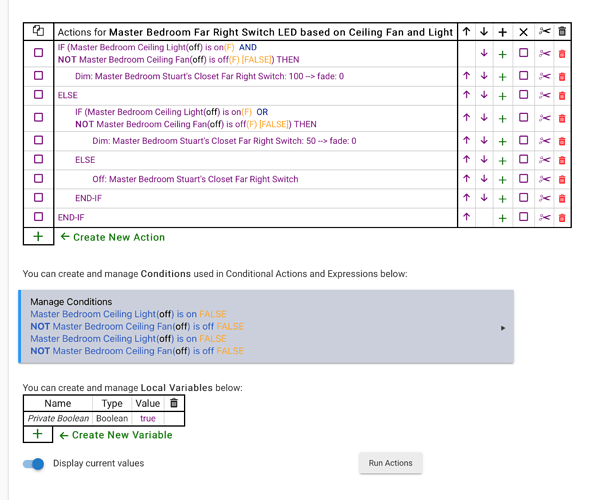Insert action before first IF AND row

[503, 54]
